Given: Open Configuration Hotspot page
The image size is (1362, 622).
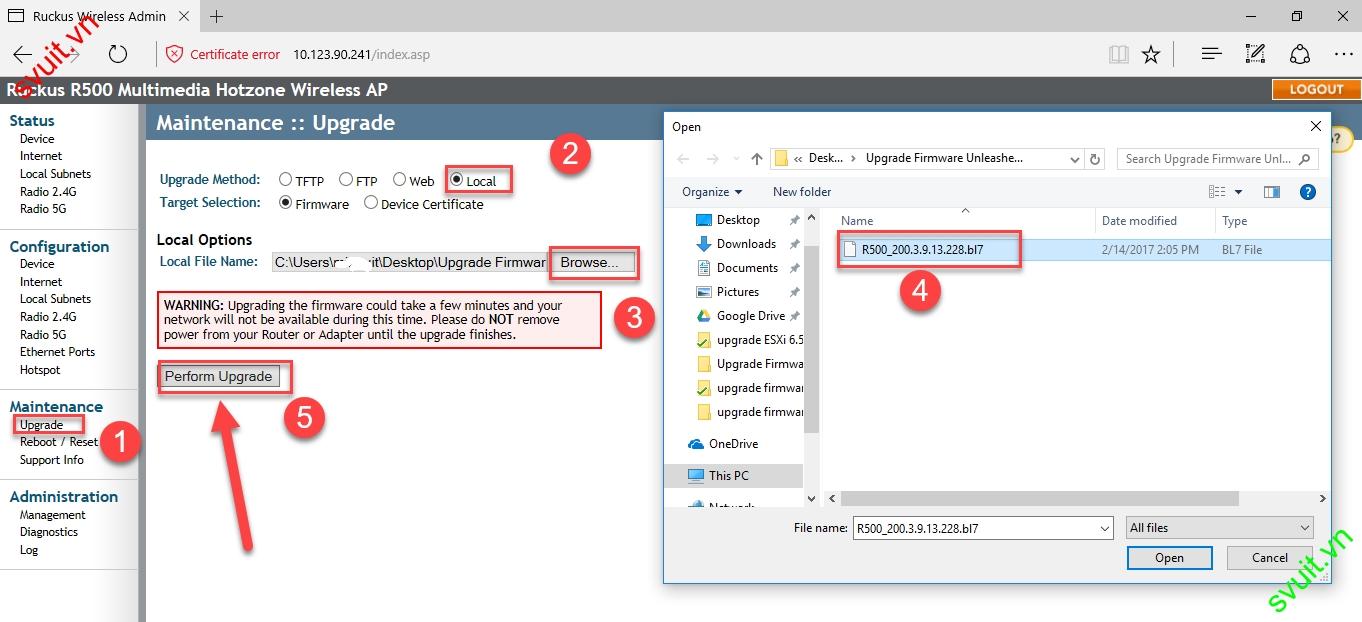Looking at the screenshot, I should pos(40,370).
